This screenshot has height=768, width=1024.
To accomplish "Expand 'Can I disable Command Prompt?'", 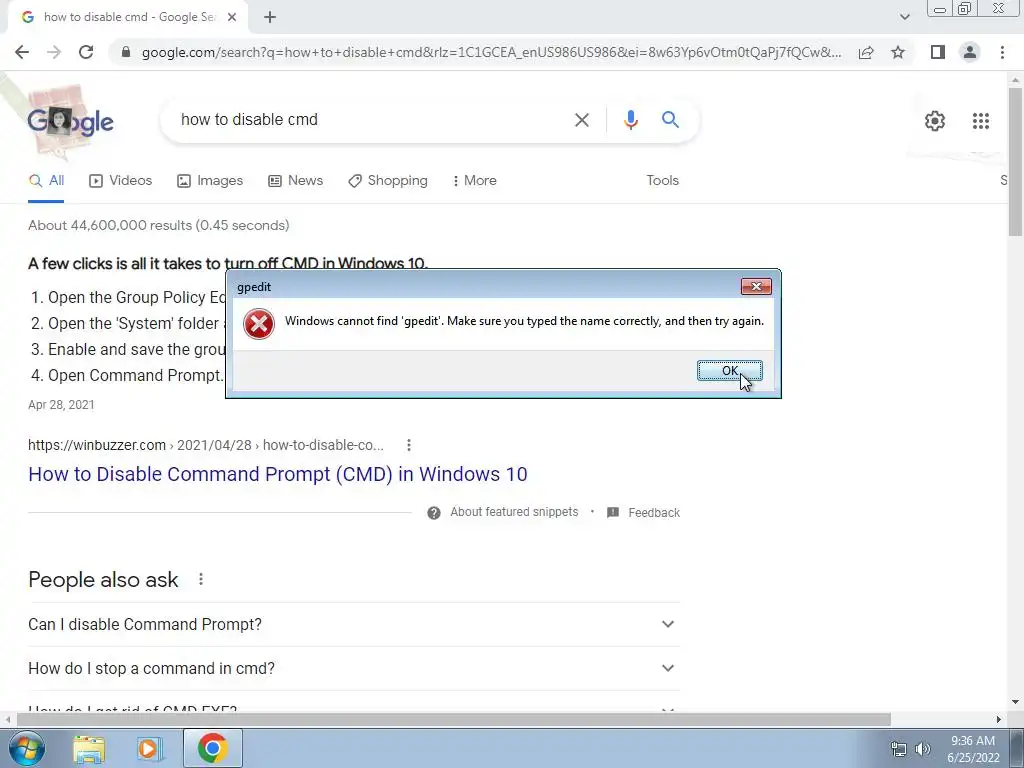I will (x=353, y=624).
